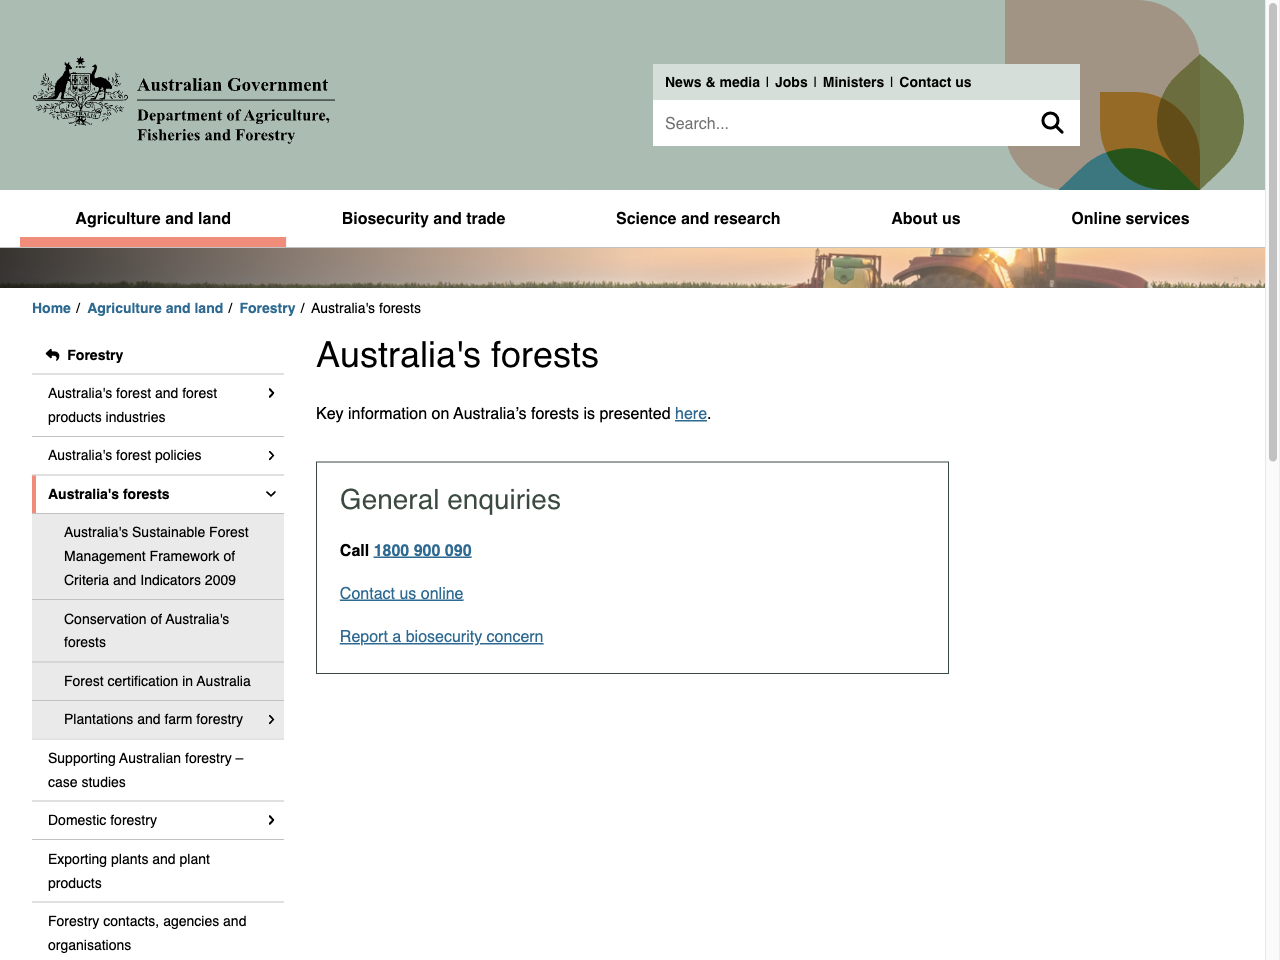Open Plantations and farm forestry item
Image resolution: width=1280 pixels, height=960 pixels.
point(153,719)
